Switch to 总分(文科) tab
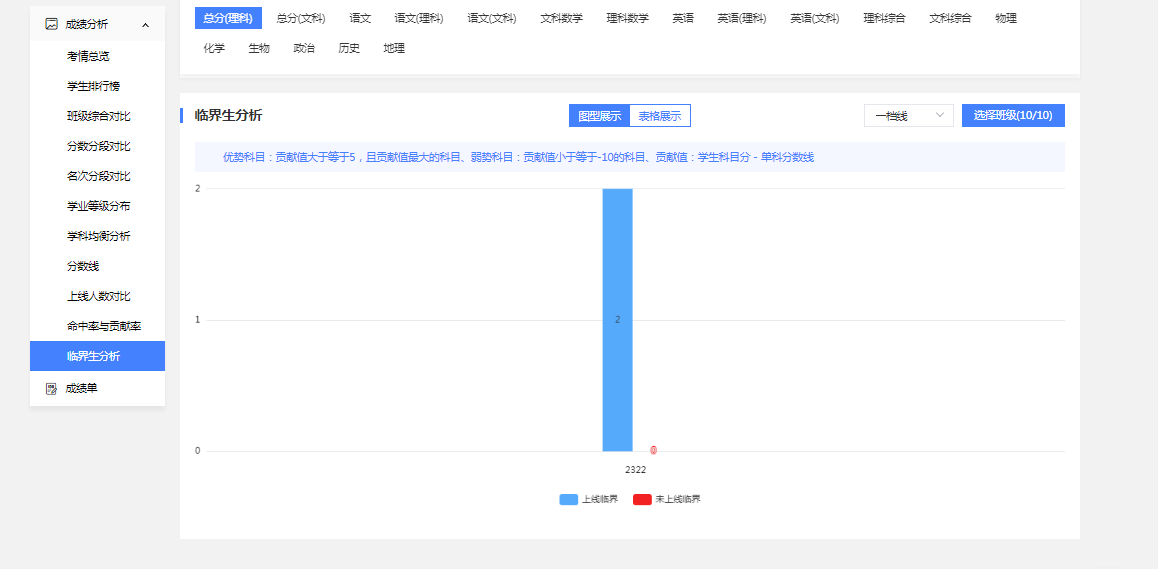The image size is (1158, 569). click(x=301, y=18)
